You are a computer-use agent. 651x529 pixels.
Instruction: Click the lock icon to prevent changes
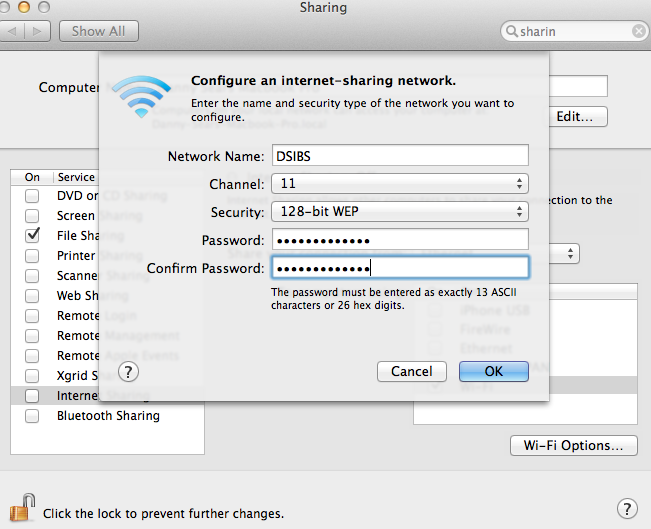tap(22, 507)
